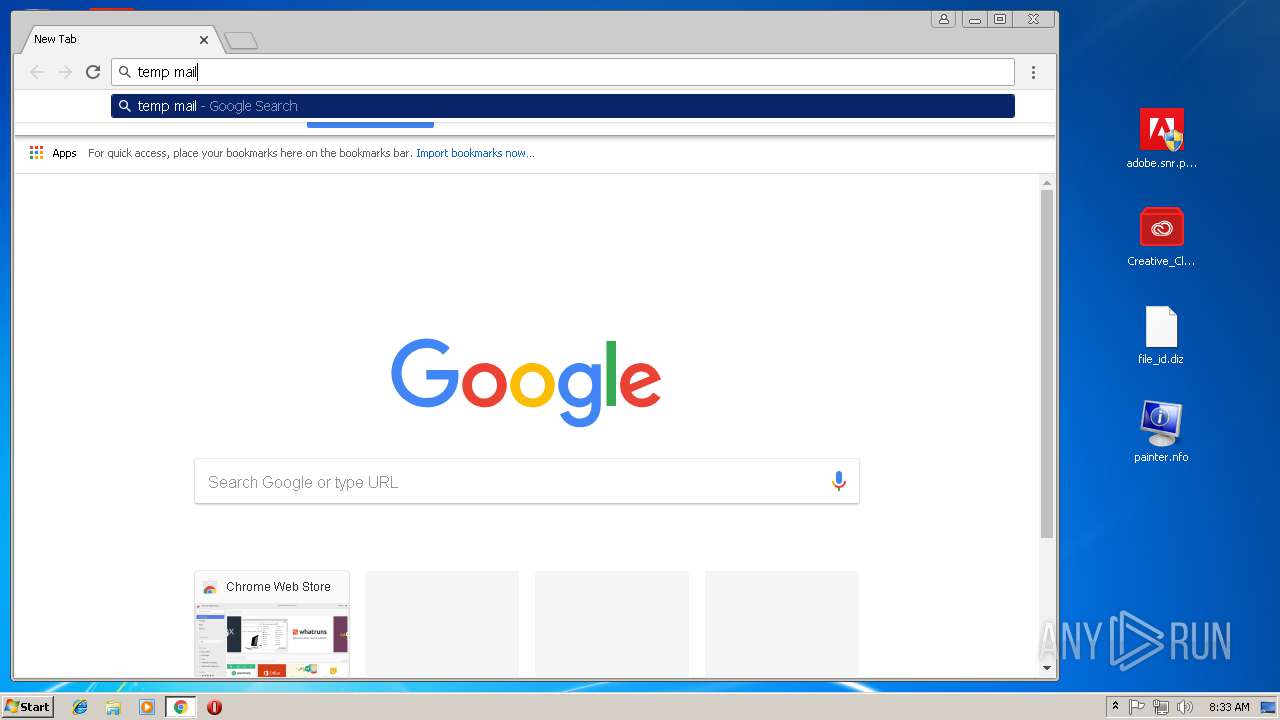Select file_id.diz desktop file
1280x720 pixels.
point(1161,335)
